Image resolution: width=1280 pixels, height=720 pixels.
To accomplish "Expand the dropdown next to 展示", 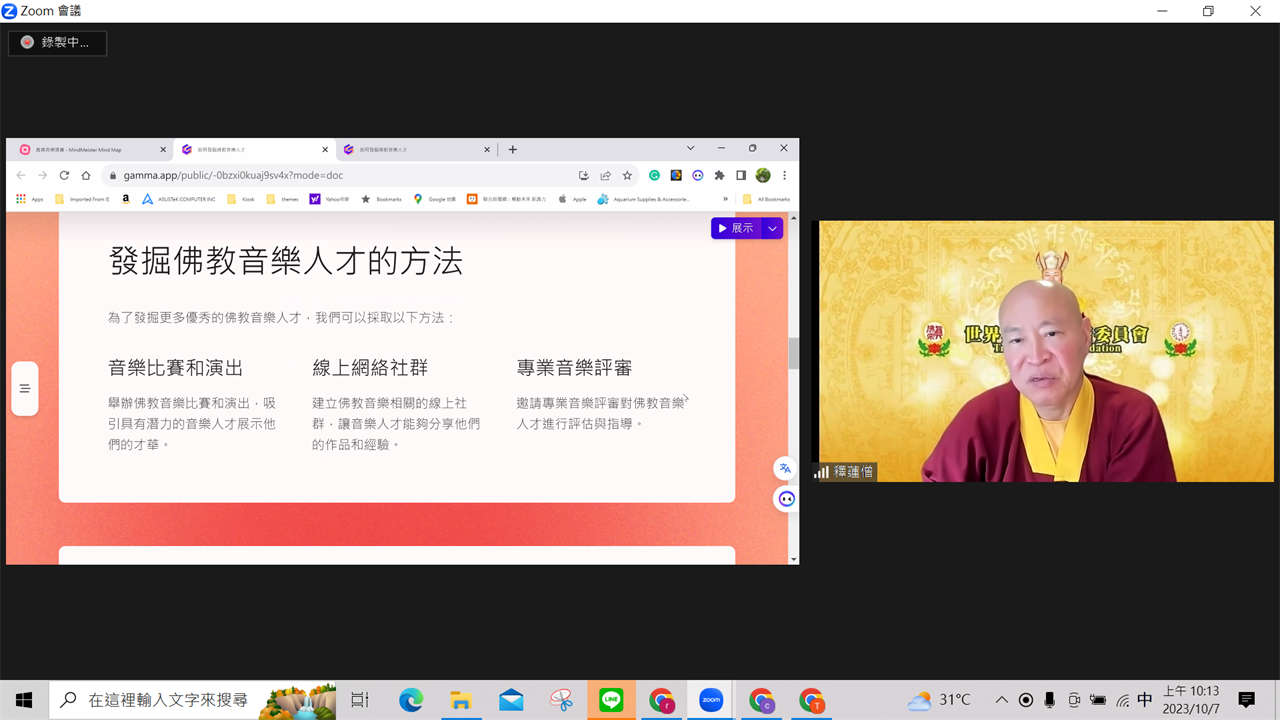I will (772, 228).
